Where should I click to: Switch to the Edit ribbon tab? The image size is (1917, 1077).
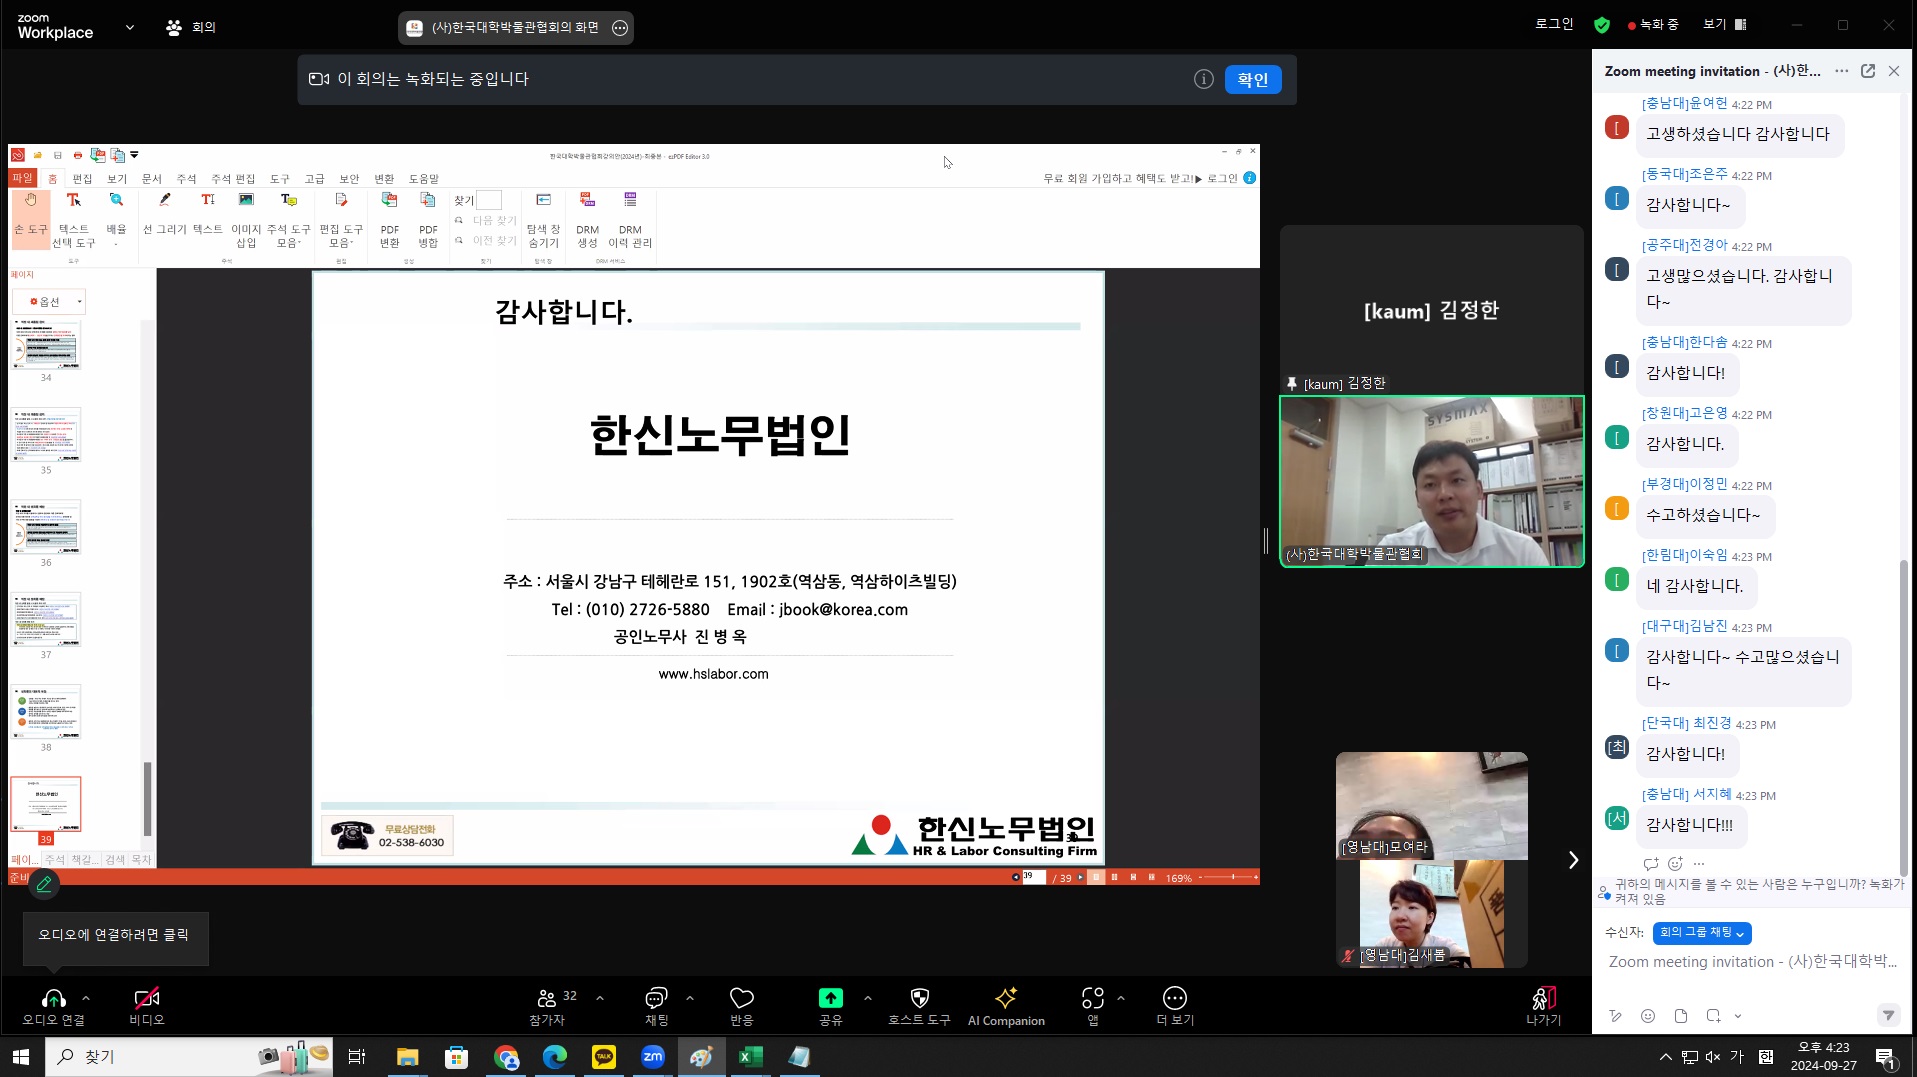click(x=82, y=178)
